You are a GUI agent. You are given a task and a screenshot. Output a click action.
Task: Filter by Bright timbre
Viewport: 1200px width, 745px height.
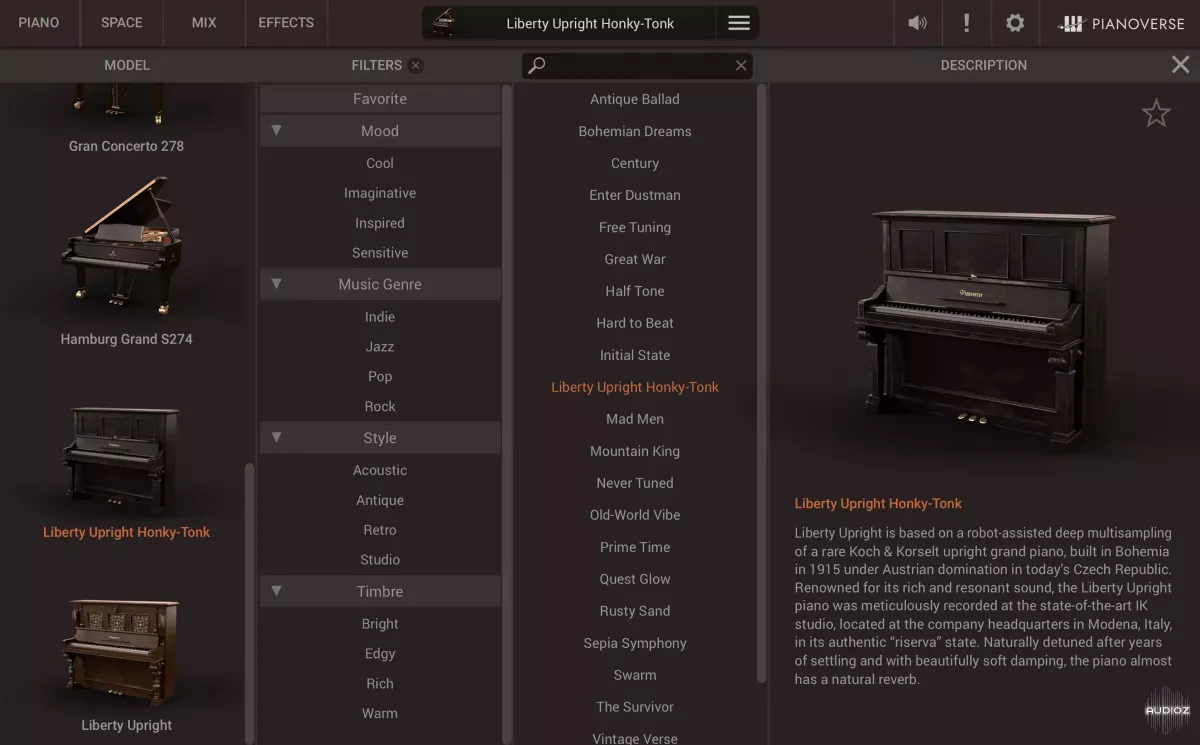pyautogui.click(x=380, y=624)
